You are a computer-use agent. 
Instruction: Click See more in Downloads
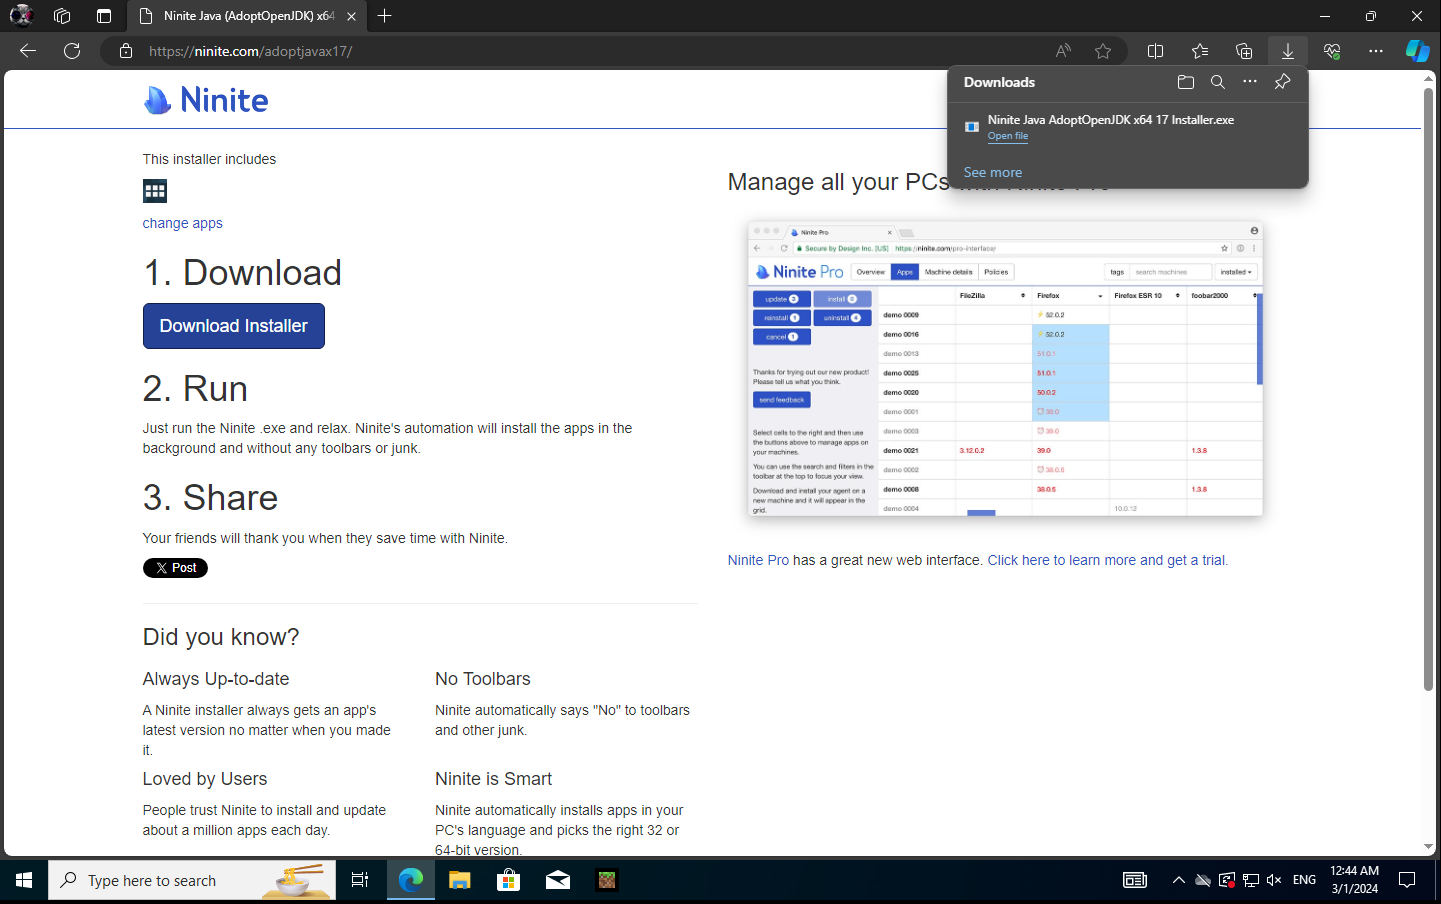(x=992, y=172)
